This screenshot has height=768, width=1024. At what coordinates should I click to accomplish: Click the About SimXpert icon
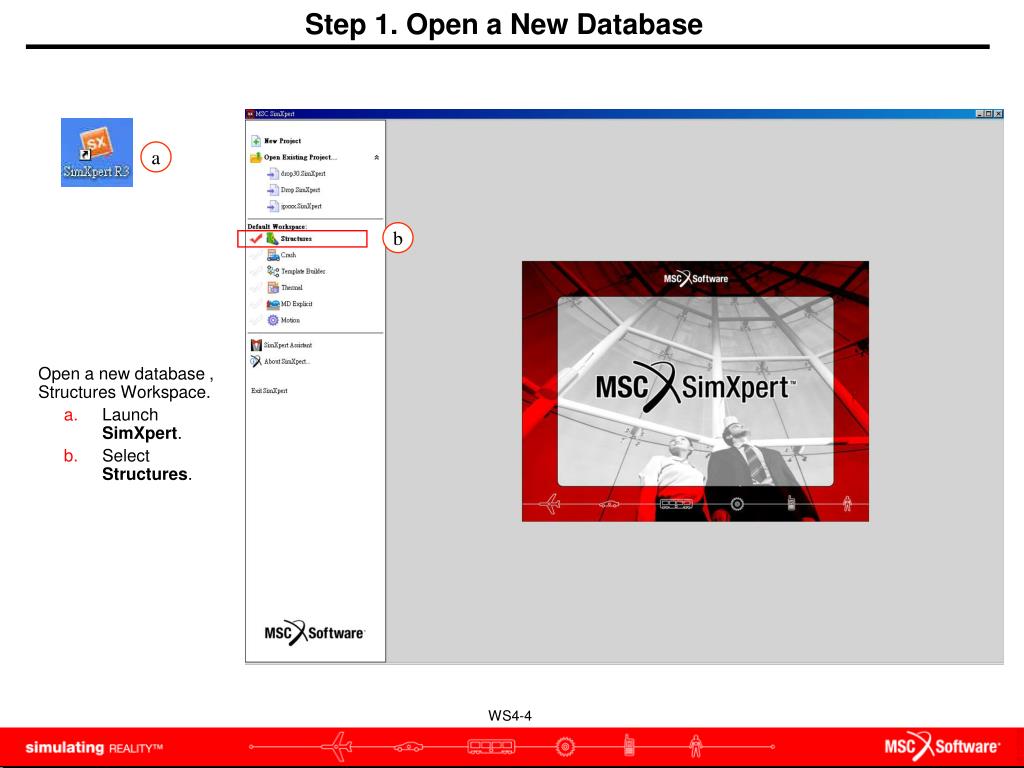[256, 361]
